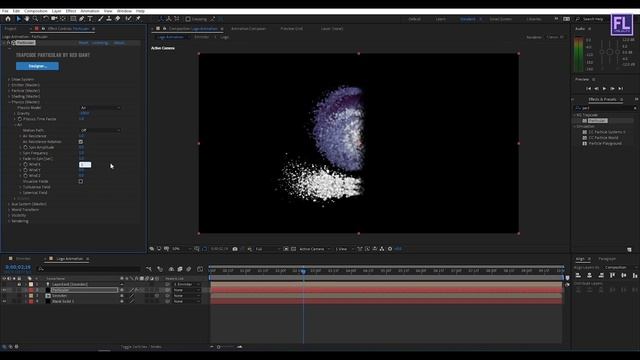
Task: Click the snapshot camera icon below viewer
Action: coord(235,249)
